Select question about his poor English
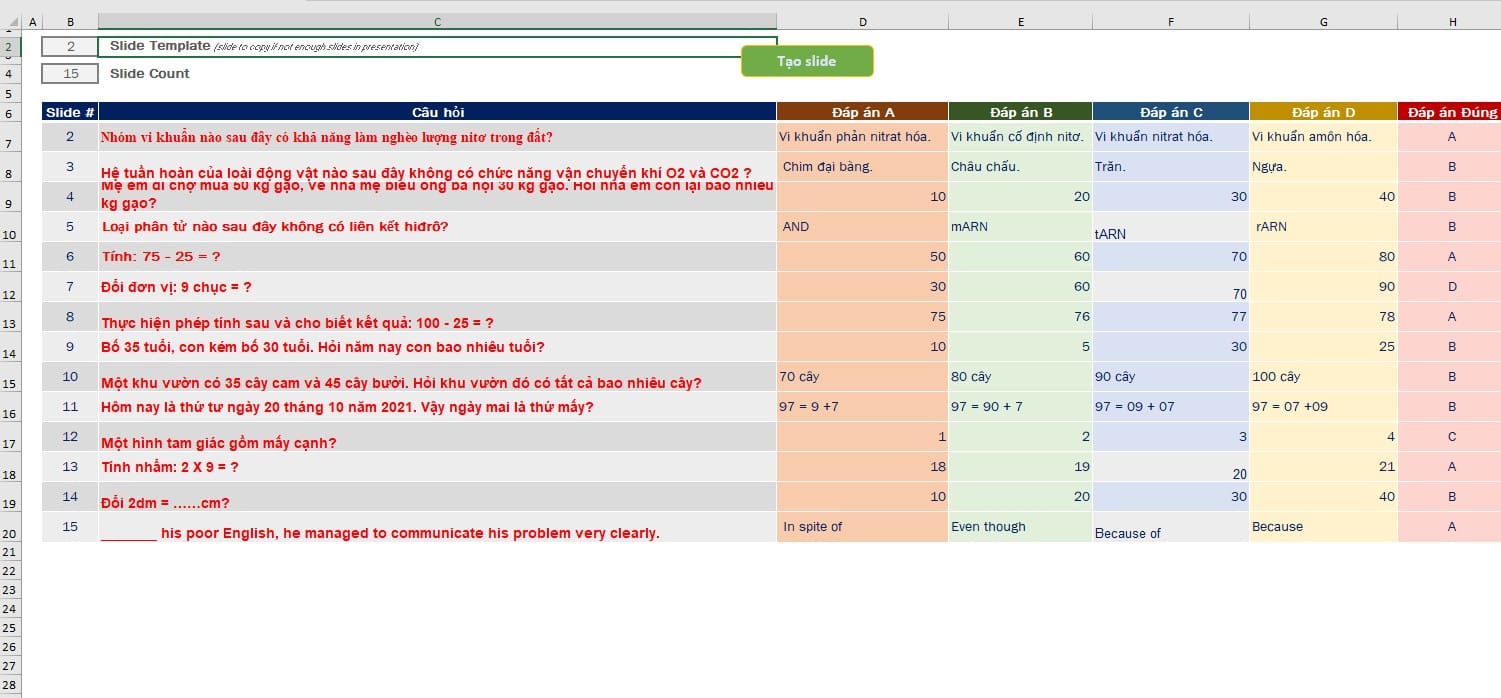The height and width of the screenshot is (698, 1501). [x=437, y=527]
